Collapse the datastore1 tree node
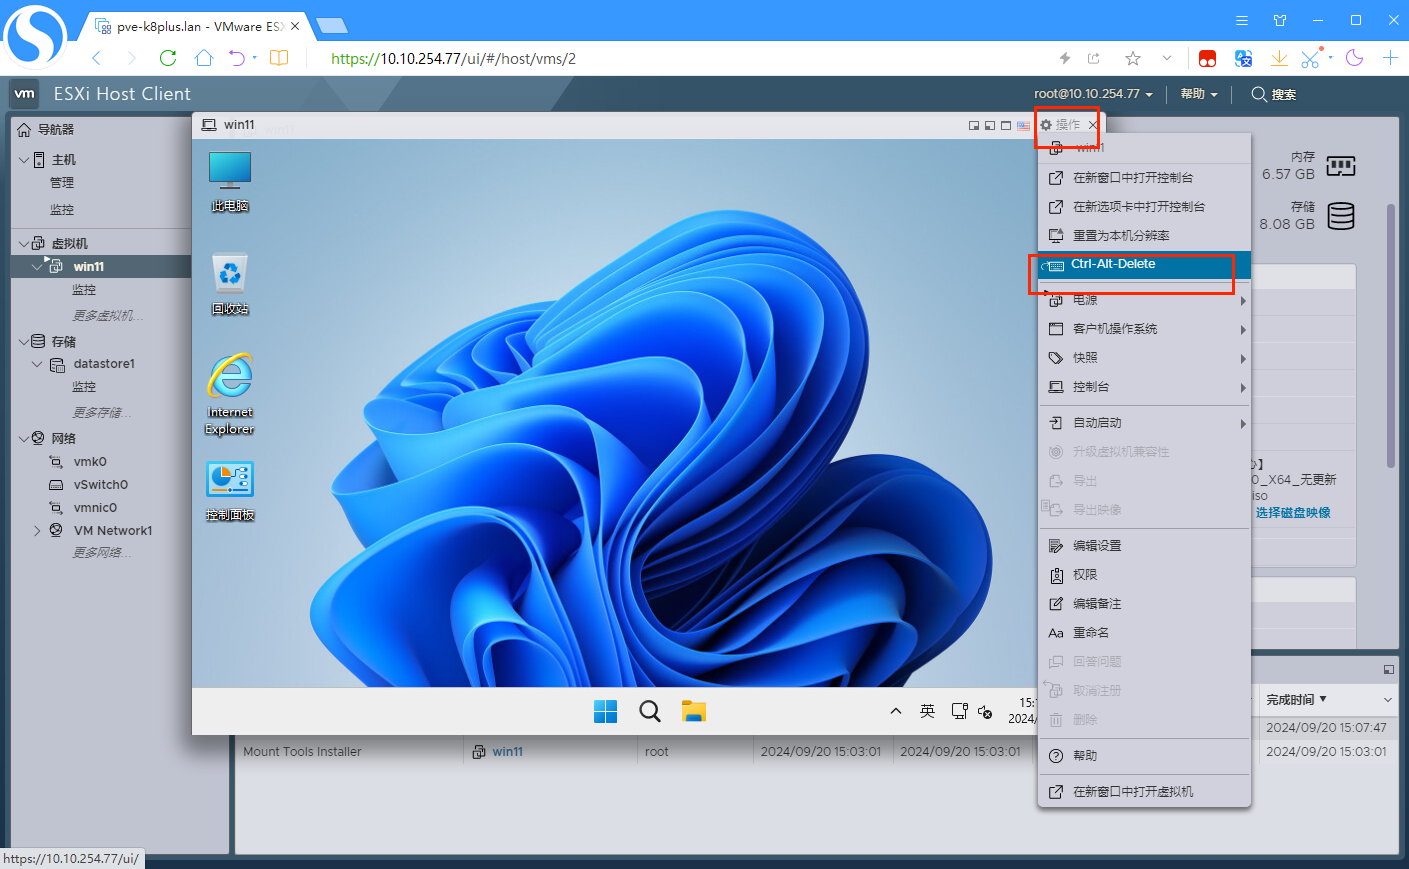 37,364
